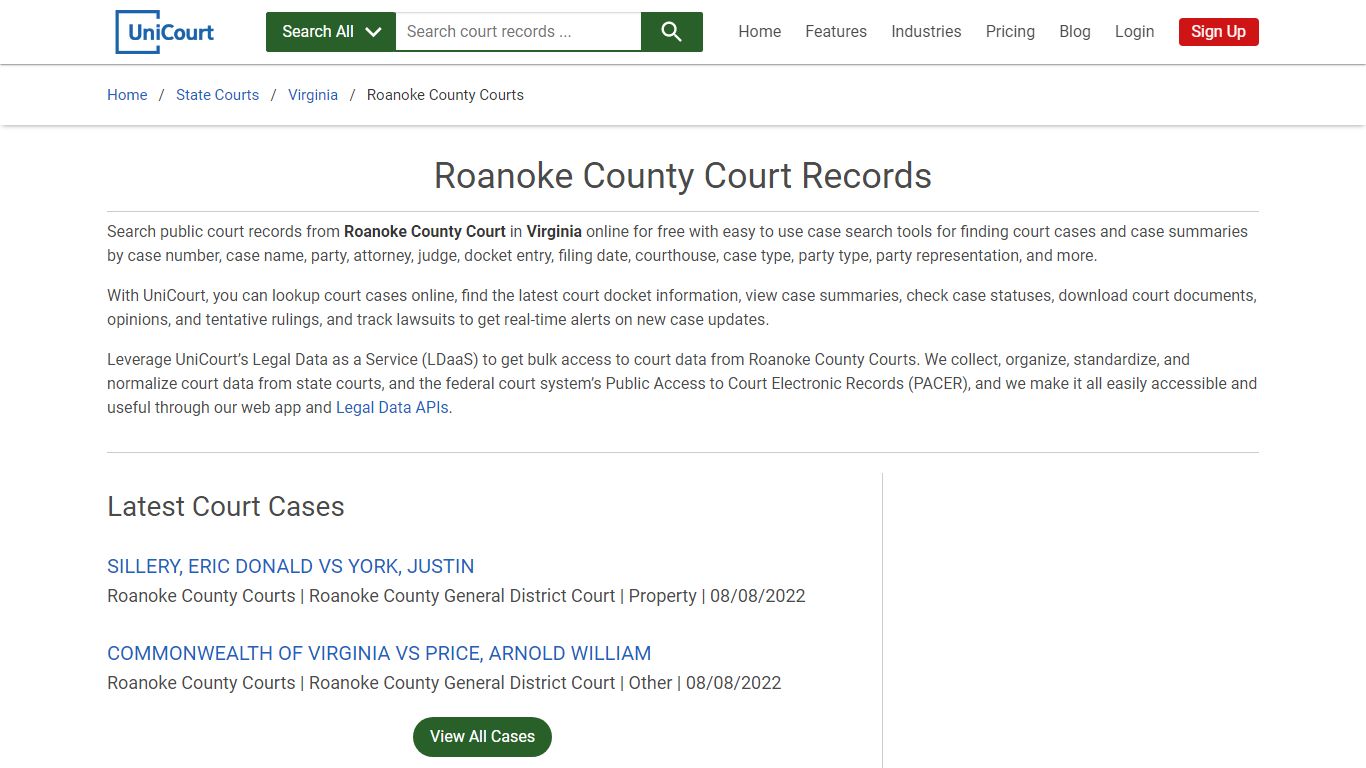Go to Home in the breadcrumb
Viewport: 1366px width, 768px height.
coord(127,95)
